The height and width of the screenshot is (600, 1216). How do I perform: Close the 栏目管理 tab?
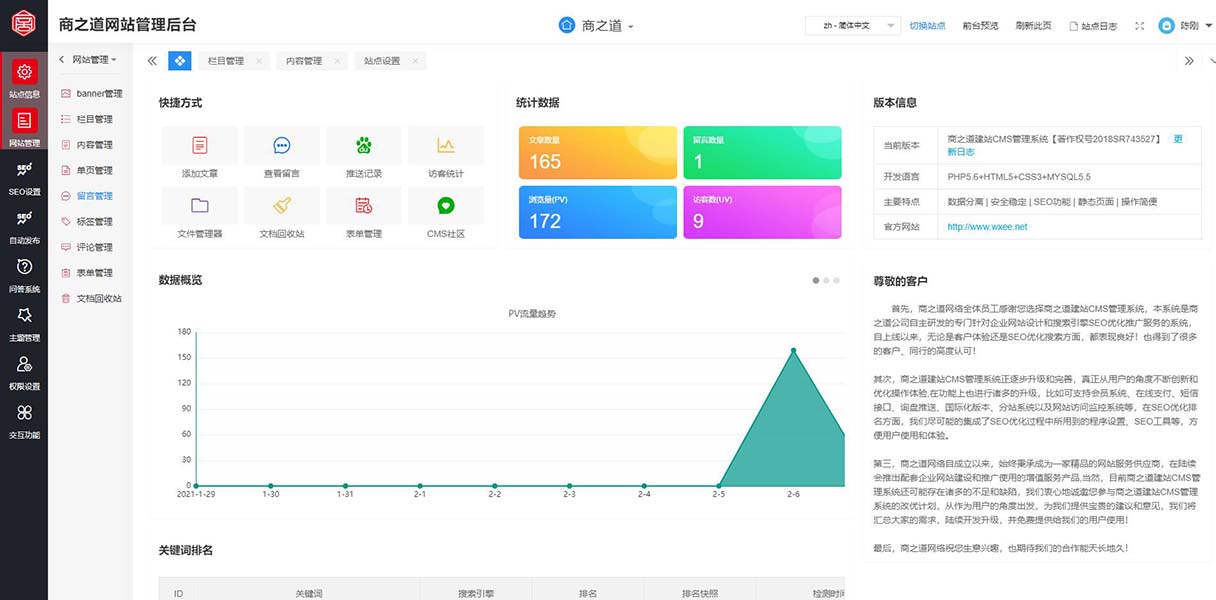point(259,61)
